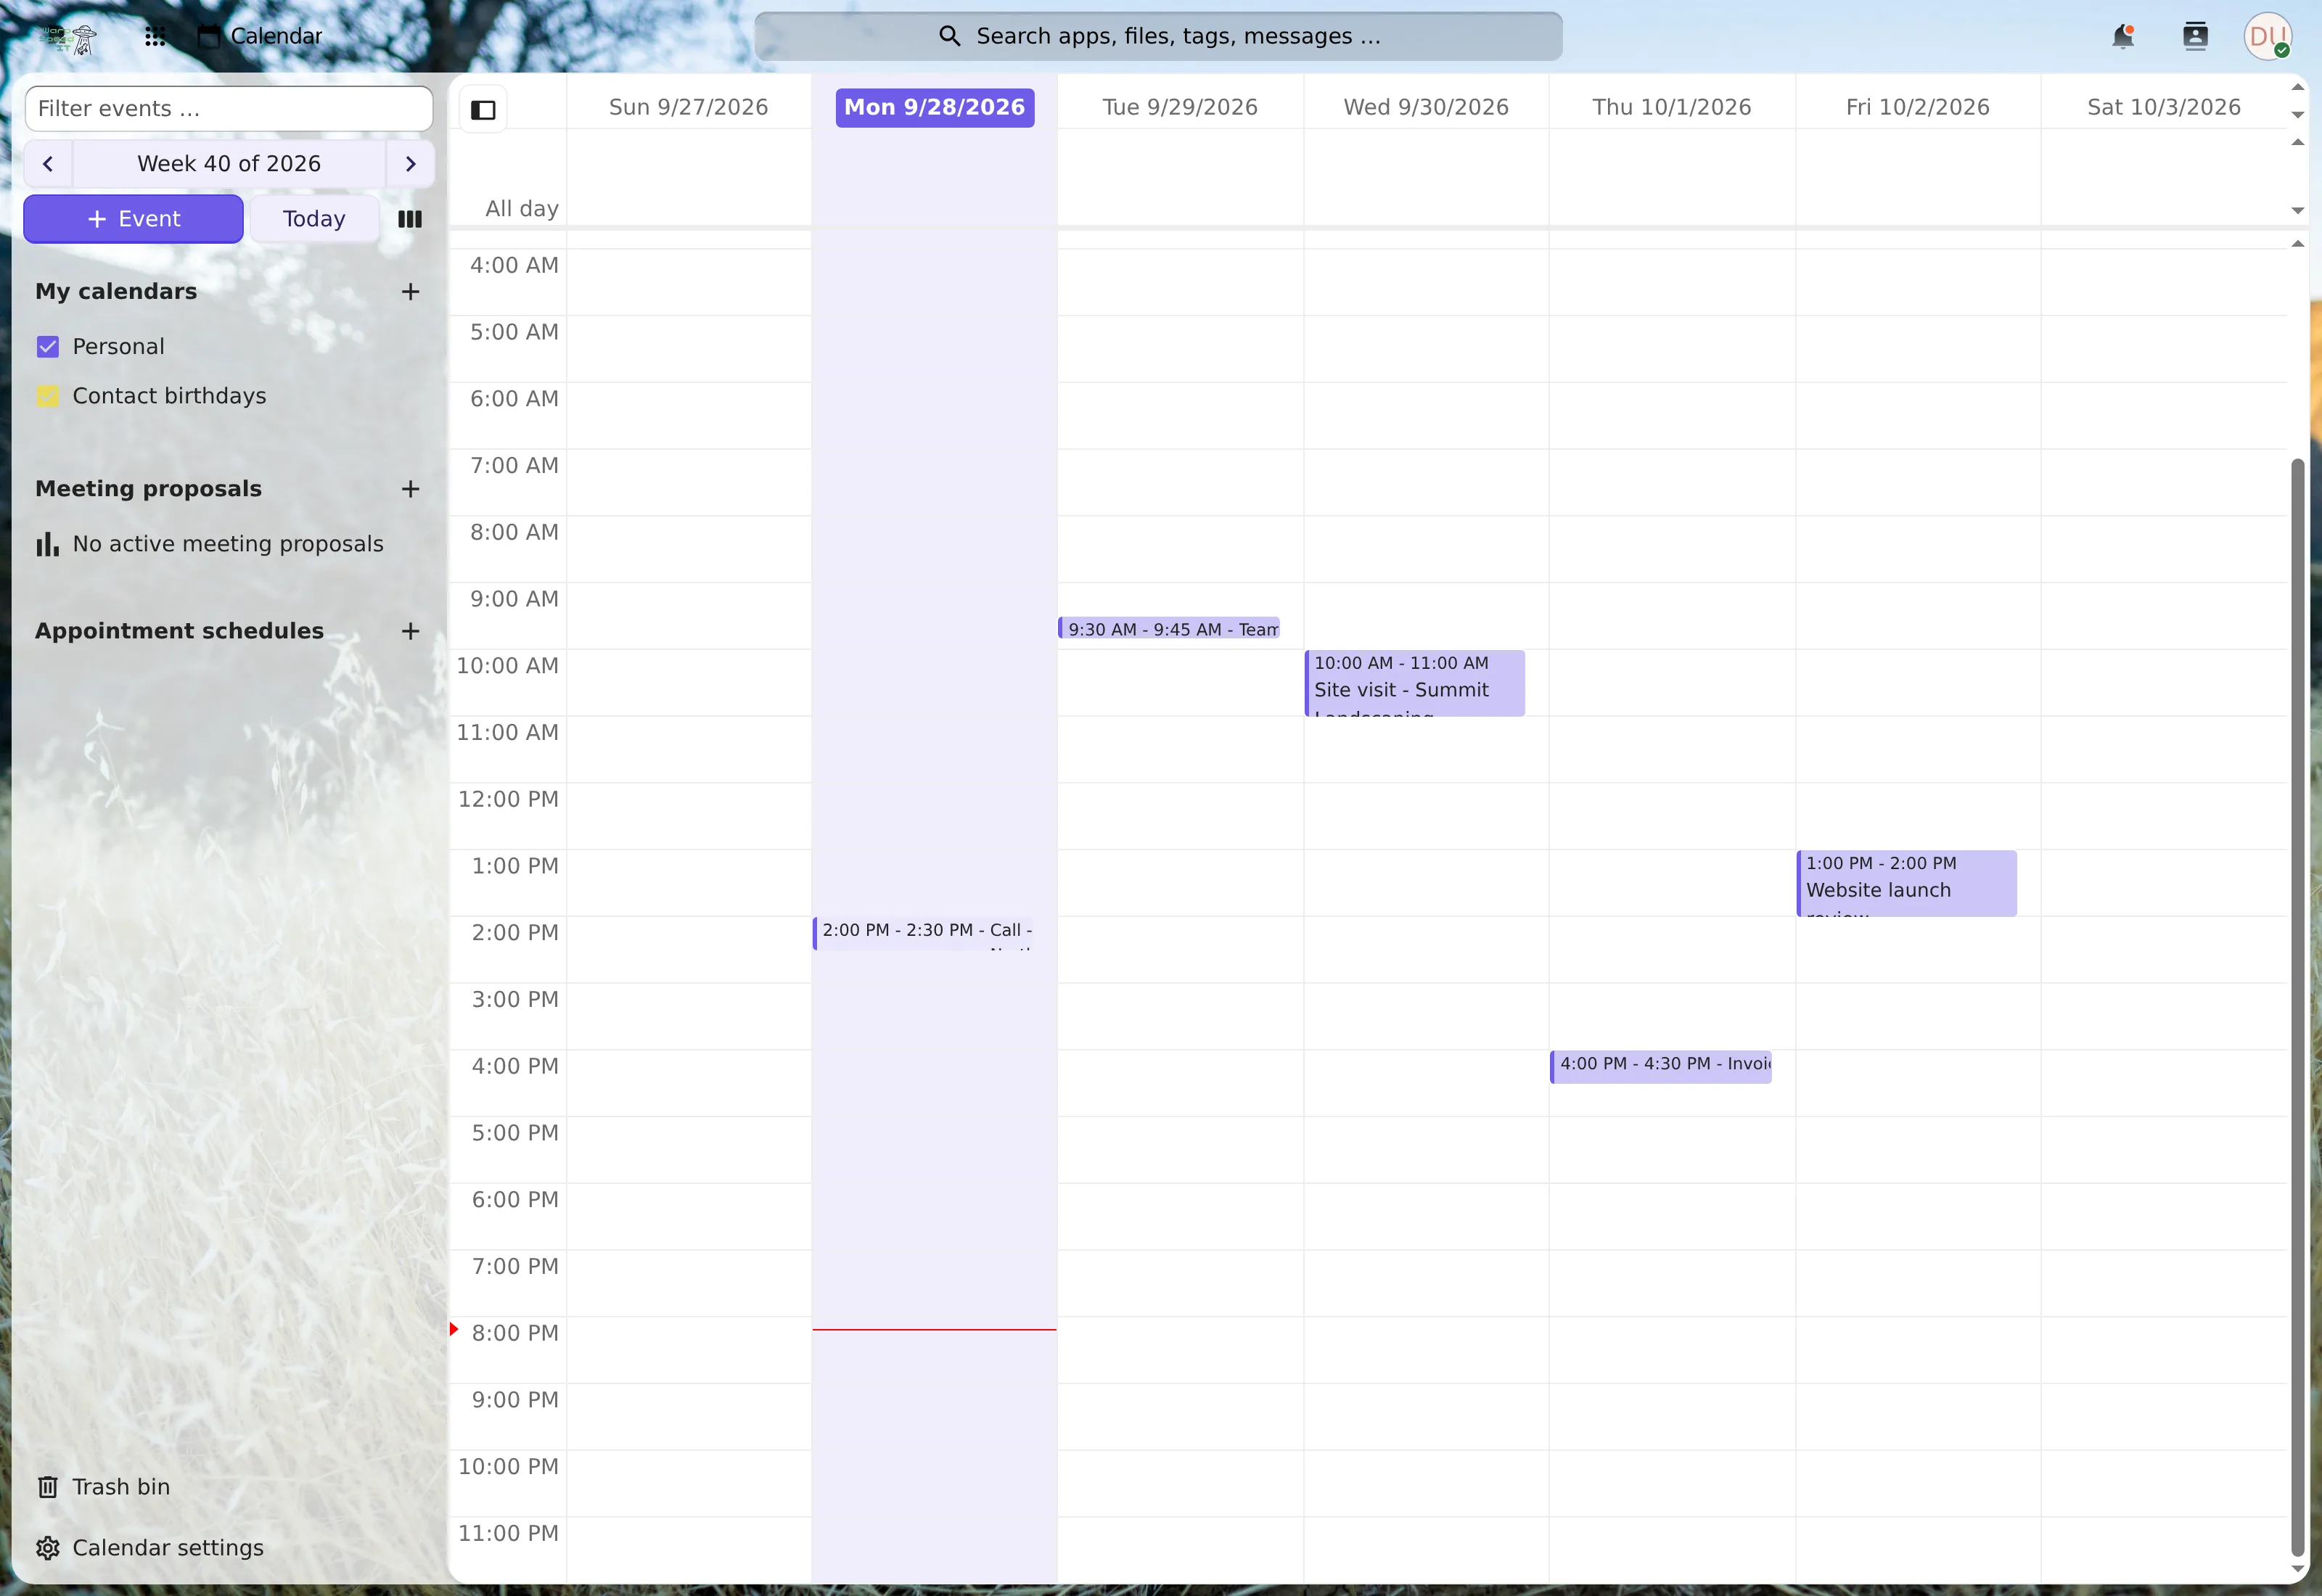The width and height of the screenshot is (2322, 1596).
Task: Click the Calendar app icon in header
Action: click(208, 37)
